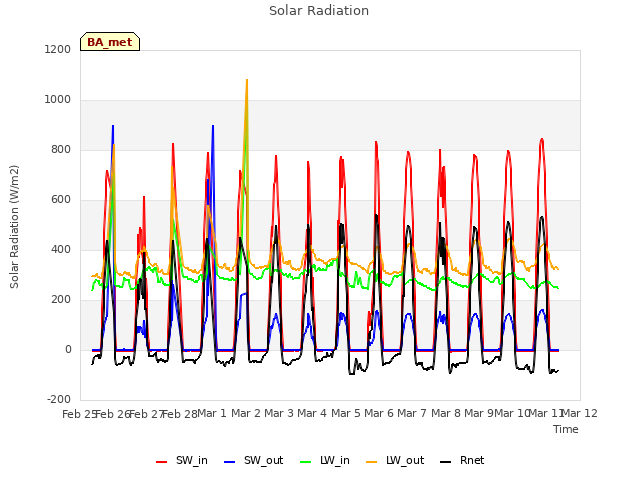The image size is (640, 480).
Task: Click the Mar 8 x-axis label
Action: pos(446,413)
